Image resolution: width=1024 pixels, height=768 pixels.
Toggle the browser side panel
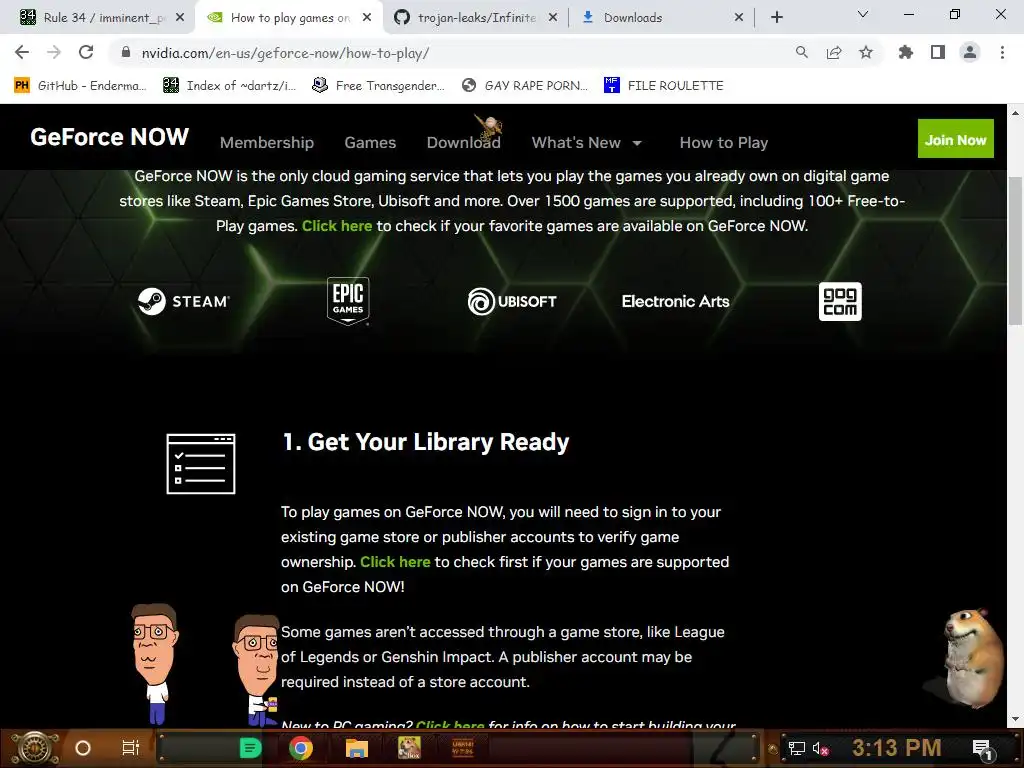(x=938, y=53)
